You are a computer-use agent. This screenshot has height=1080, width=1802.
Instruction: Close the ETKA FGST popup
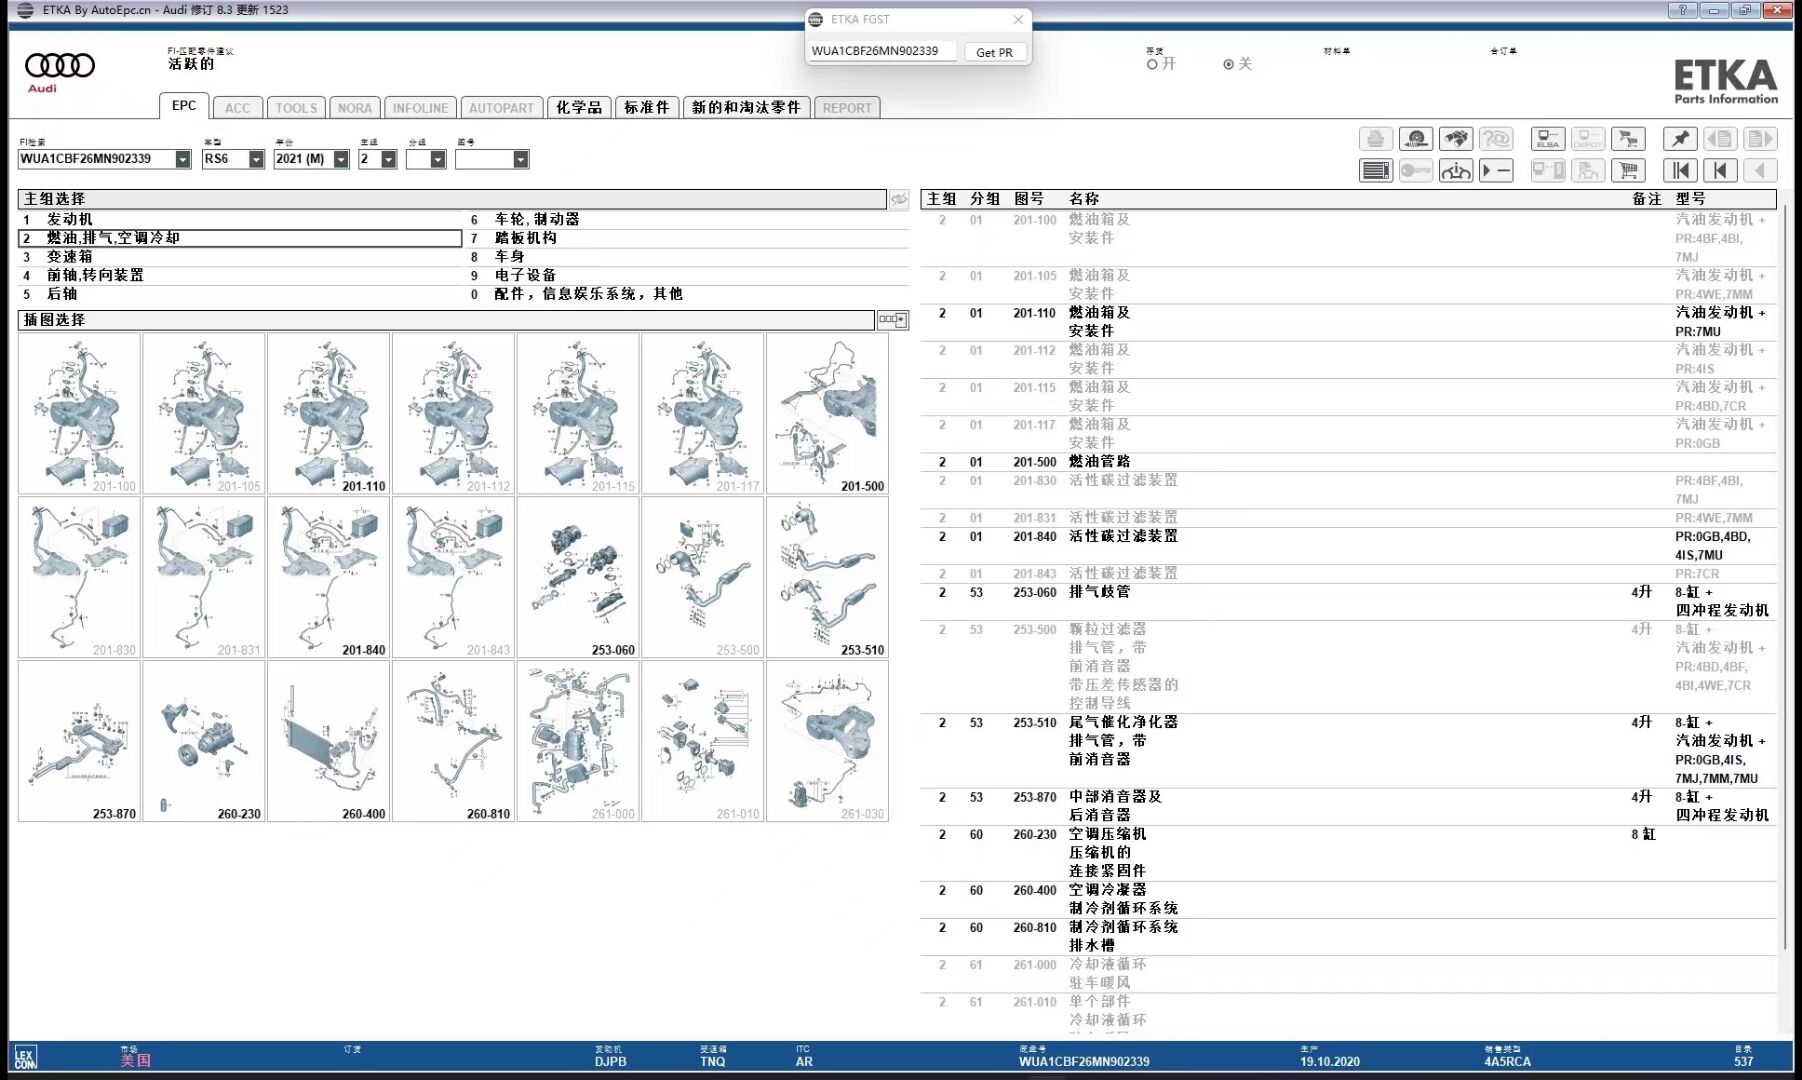tap(1018, 19)
